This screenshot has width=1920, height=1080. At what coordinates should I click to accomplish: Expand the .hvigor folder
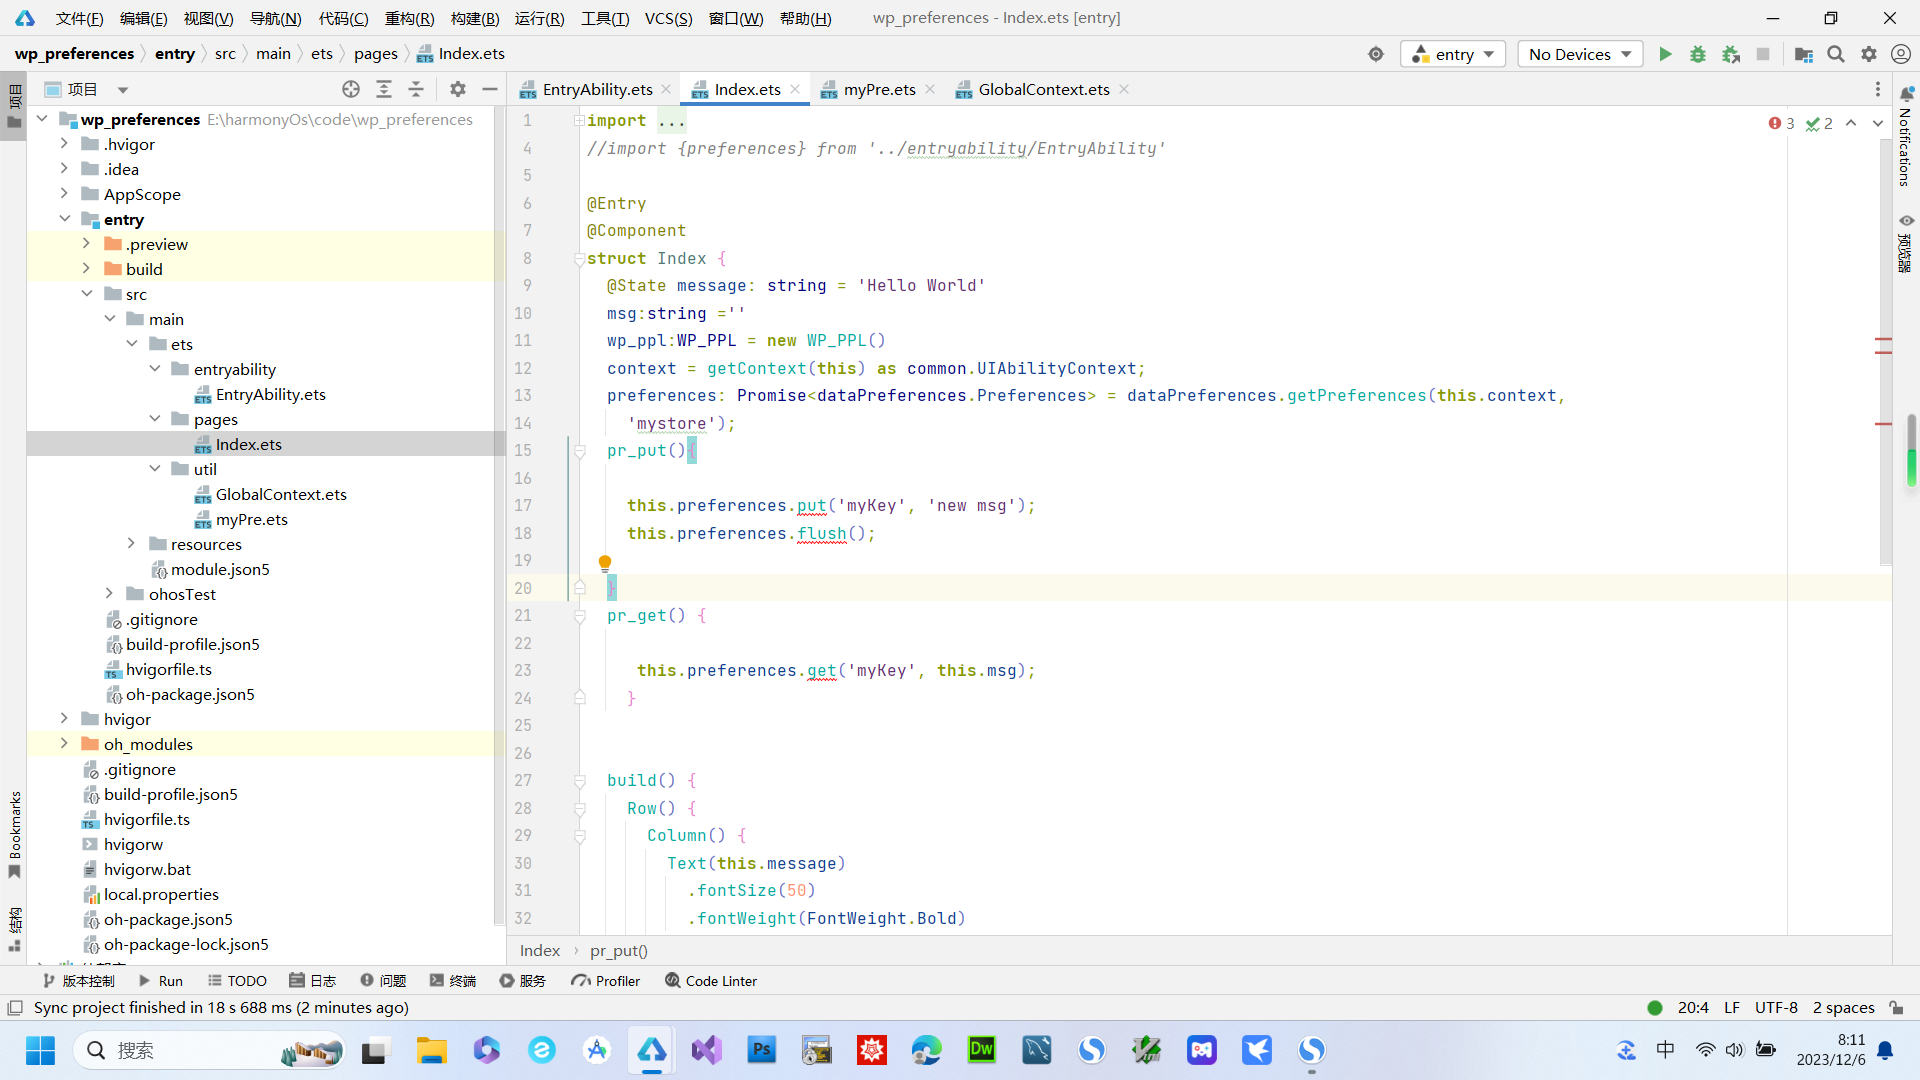(x=64, y=144)
